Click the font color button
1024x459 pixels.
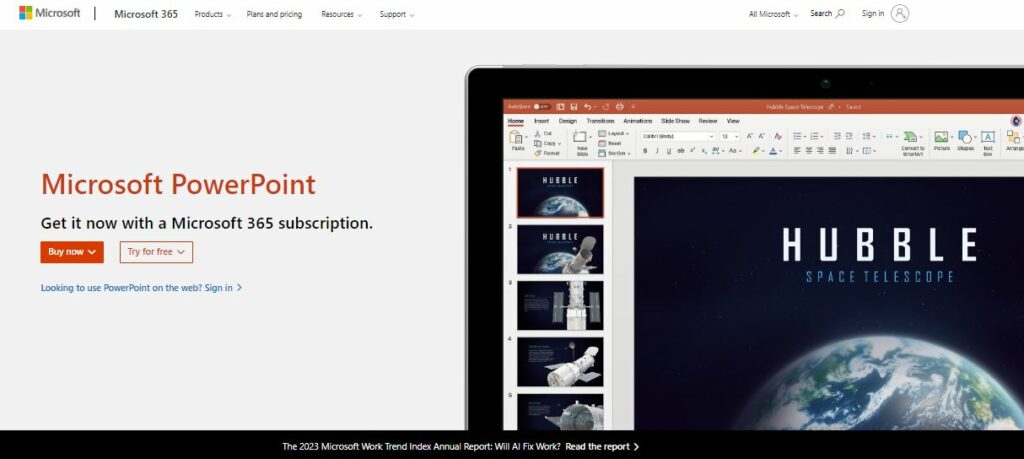coord(773,151)
